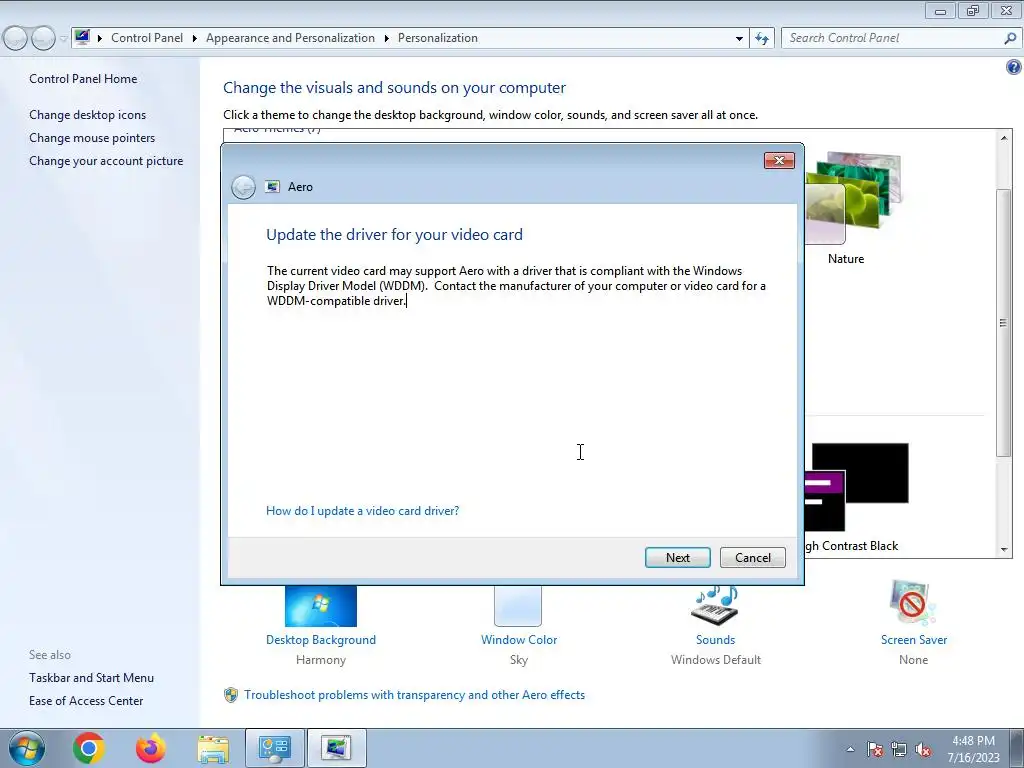Viewport: 1024px width, 768px height.
Task: Switch to Control Panel taskbar button
Action: pyautogui.click(x=274, y=748)
